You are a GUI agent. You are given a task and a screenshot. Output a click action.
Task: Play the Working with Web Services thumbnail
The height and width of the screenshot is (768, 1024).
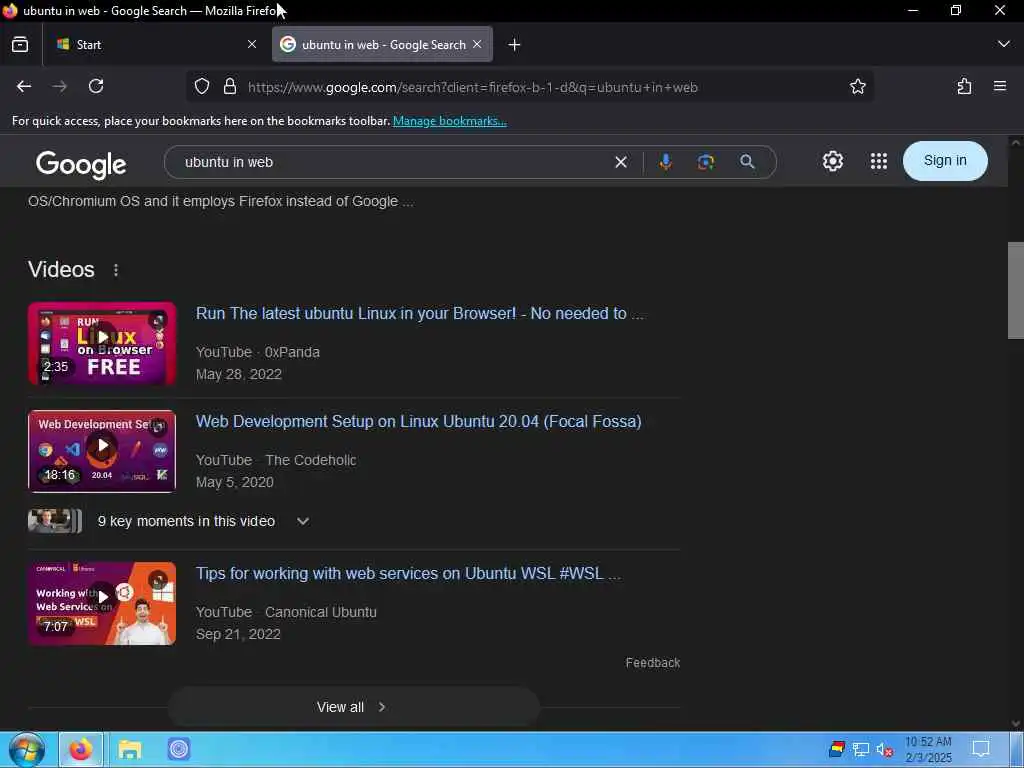click(102, 603)
